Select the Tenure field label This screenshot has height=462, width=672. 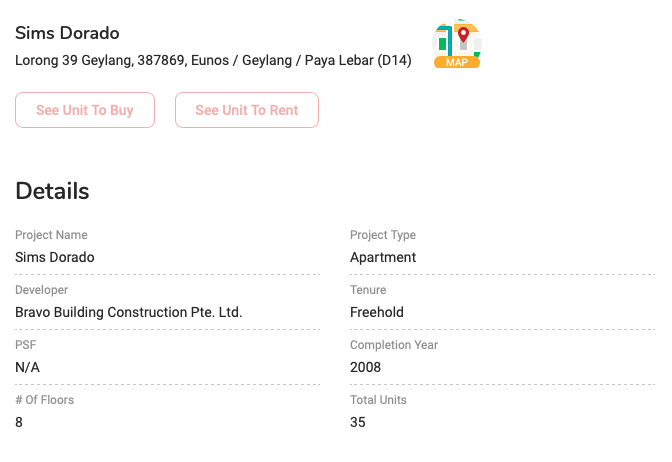point(370,290)
